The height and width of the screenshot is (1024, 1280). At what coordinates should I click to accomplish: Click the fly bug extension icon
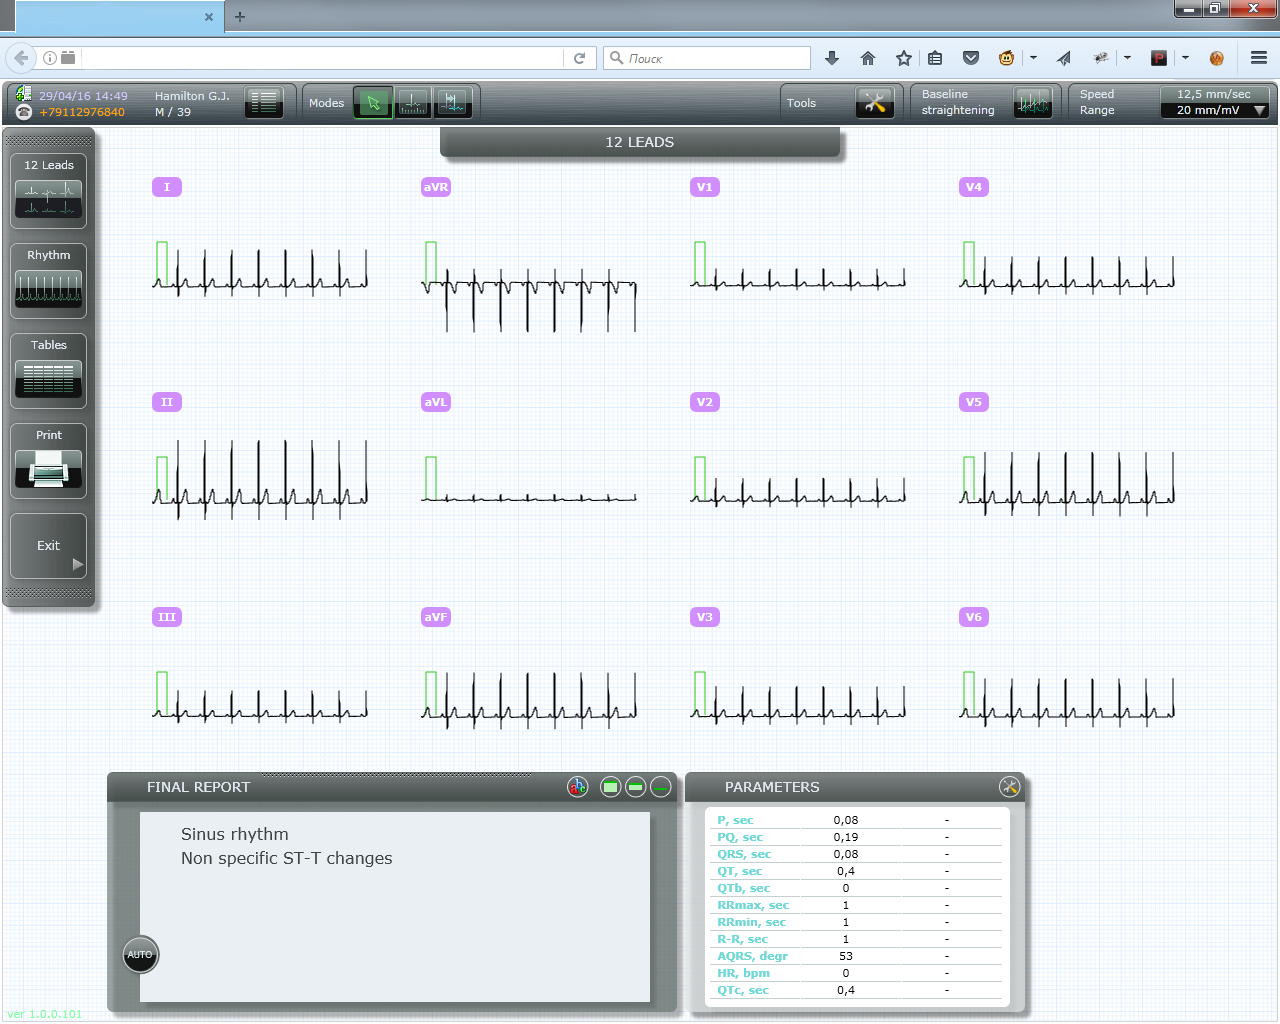tap(1101, 58)
